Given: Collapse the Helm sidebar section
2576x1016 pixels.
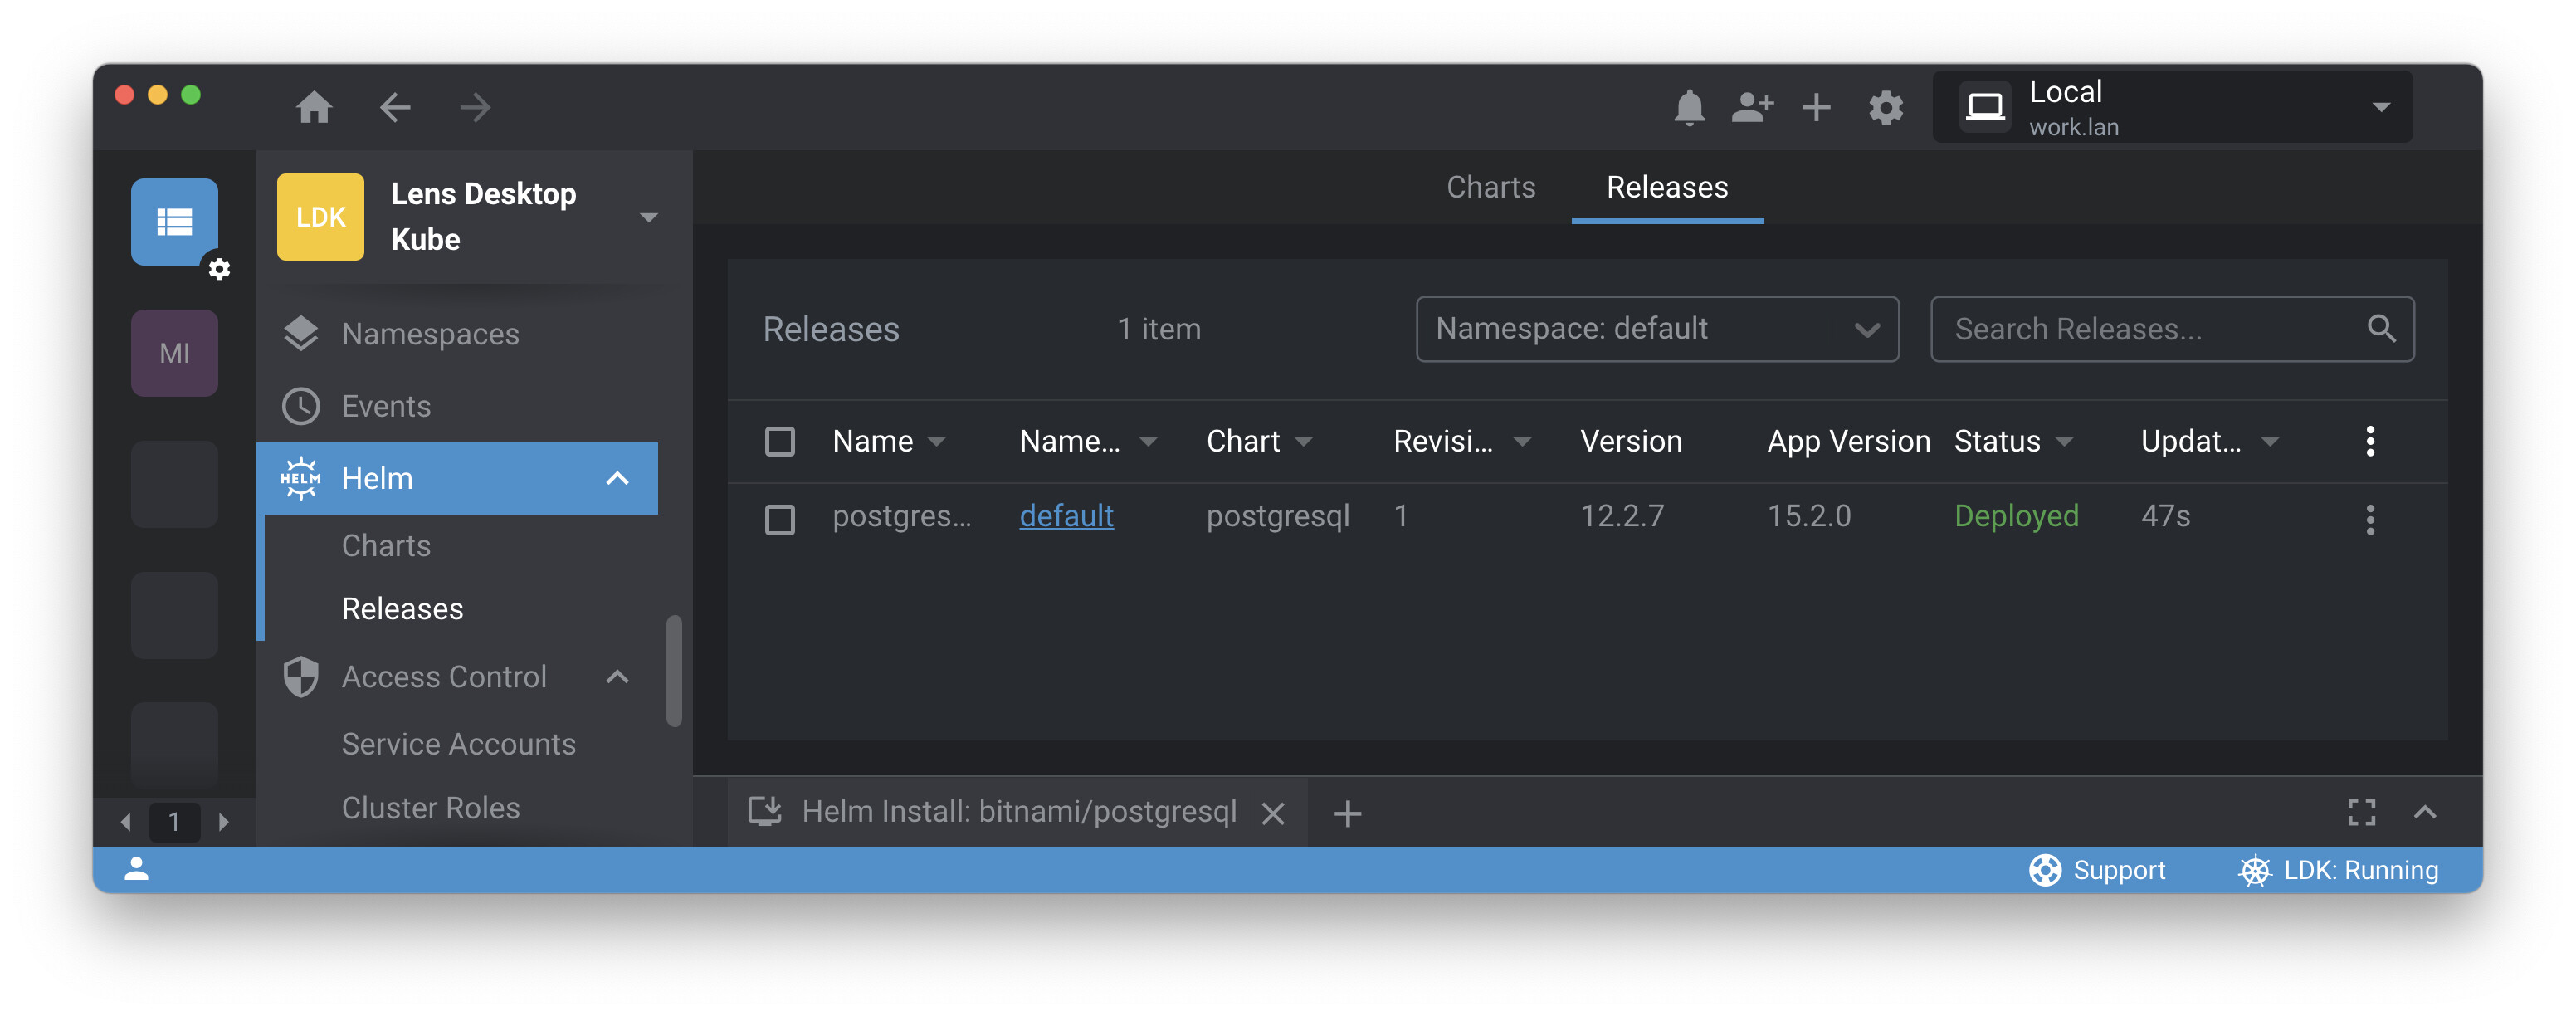Looking at the screenshot, I should click(x=617, y=479).
